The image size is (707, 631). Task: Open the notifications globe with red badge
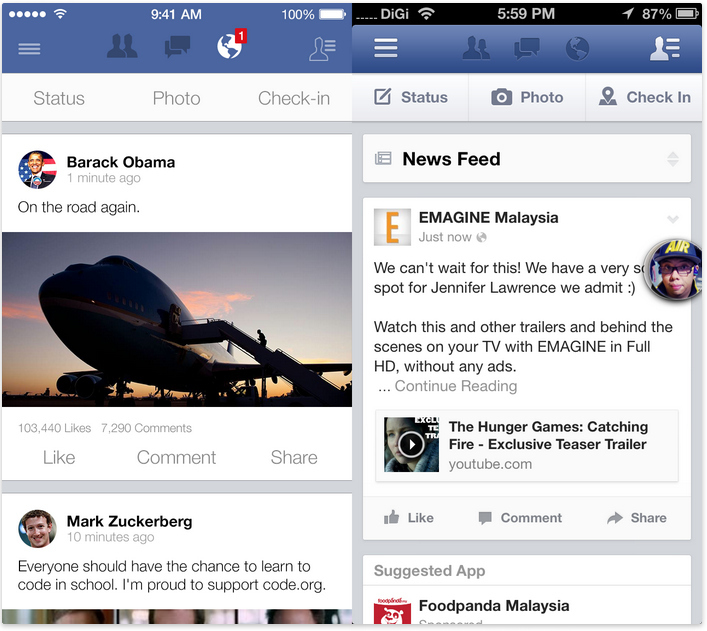point(231,46)
